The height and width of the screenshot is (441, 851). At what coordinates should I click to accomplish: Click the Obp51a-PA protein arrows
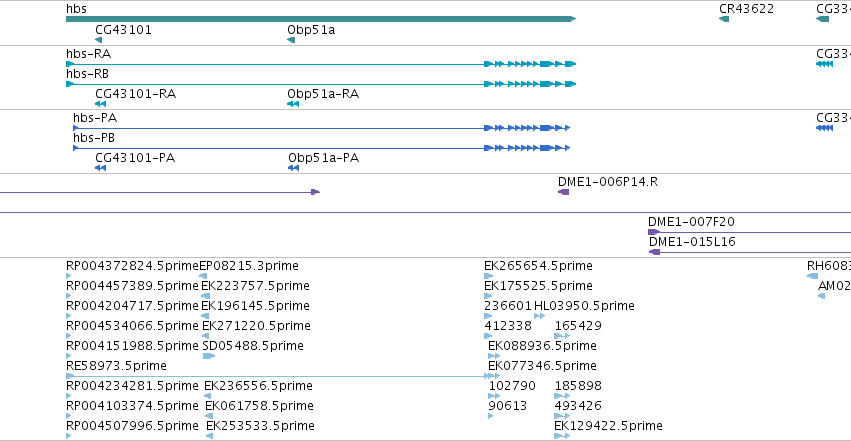[294, 168]
